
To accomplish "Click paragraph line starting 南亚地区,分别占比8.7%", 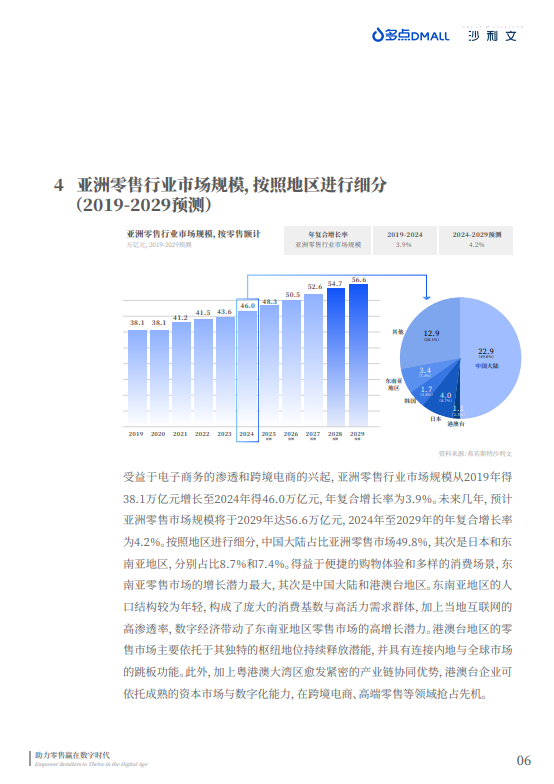I will click(318, 564).
